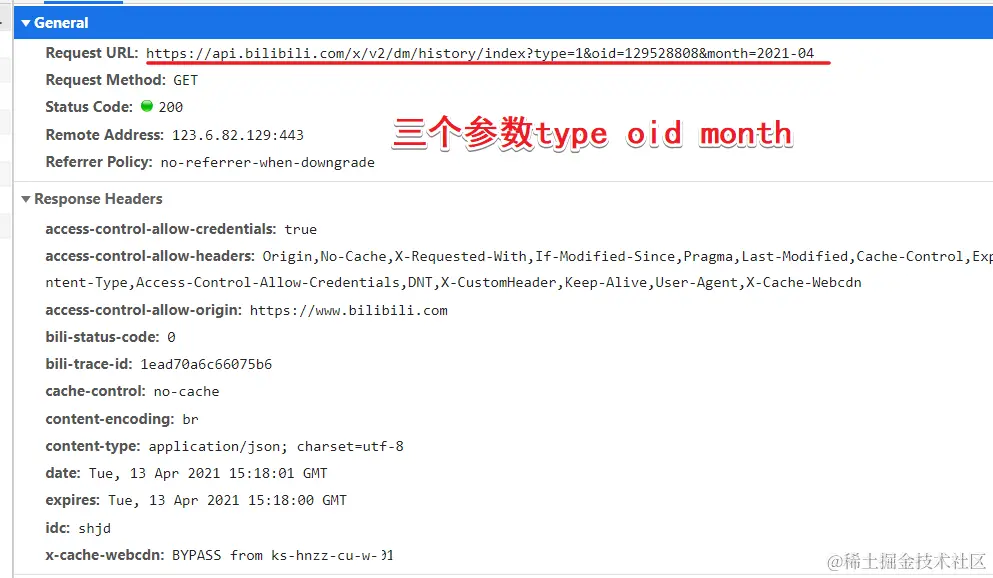The width and height of the screenshot is (993, 578).
Task: Click the Response Headers section label
Action: 98,199
